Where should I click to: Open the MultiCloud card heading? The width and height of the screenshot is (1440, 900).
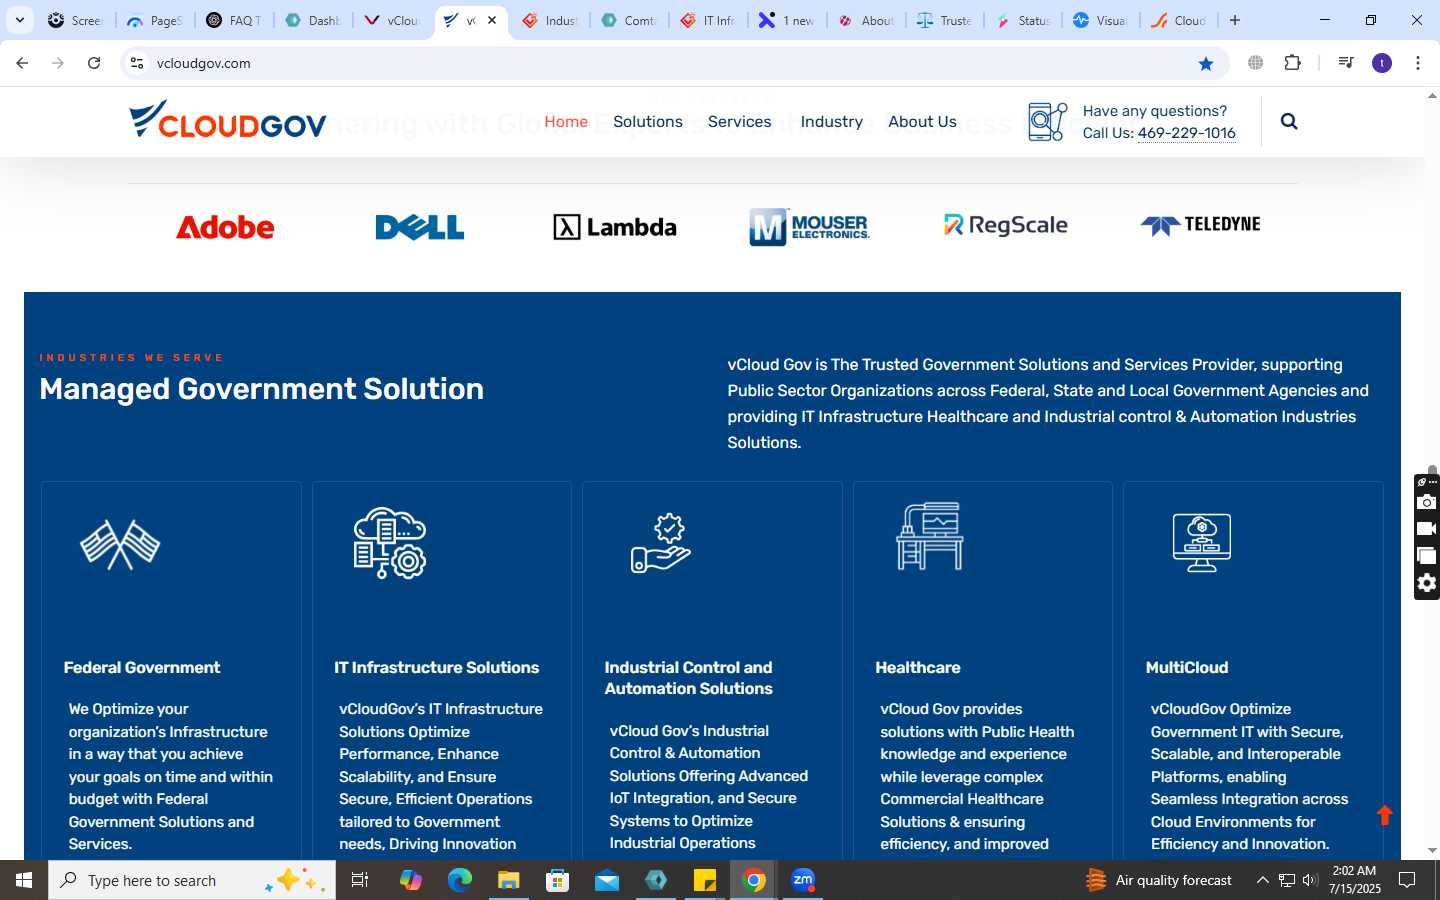(x=1187, y=667)
